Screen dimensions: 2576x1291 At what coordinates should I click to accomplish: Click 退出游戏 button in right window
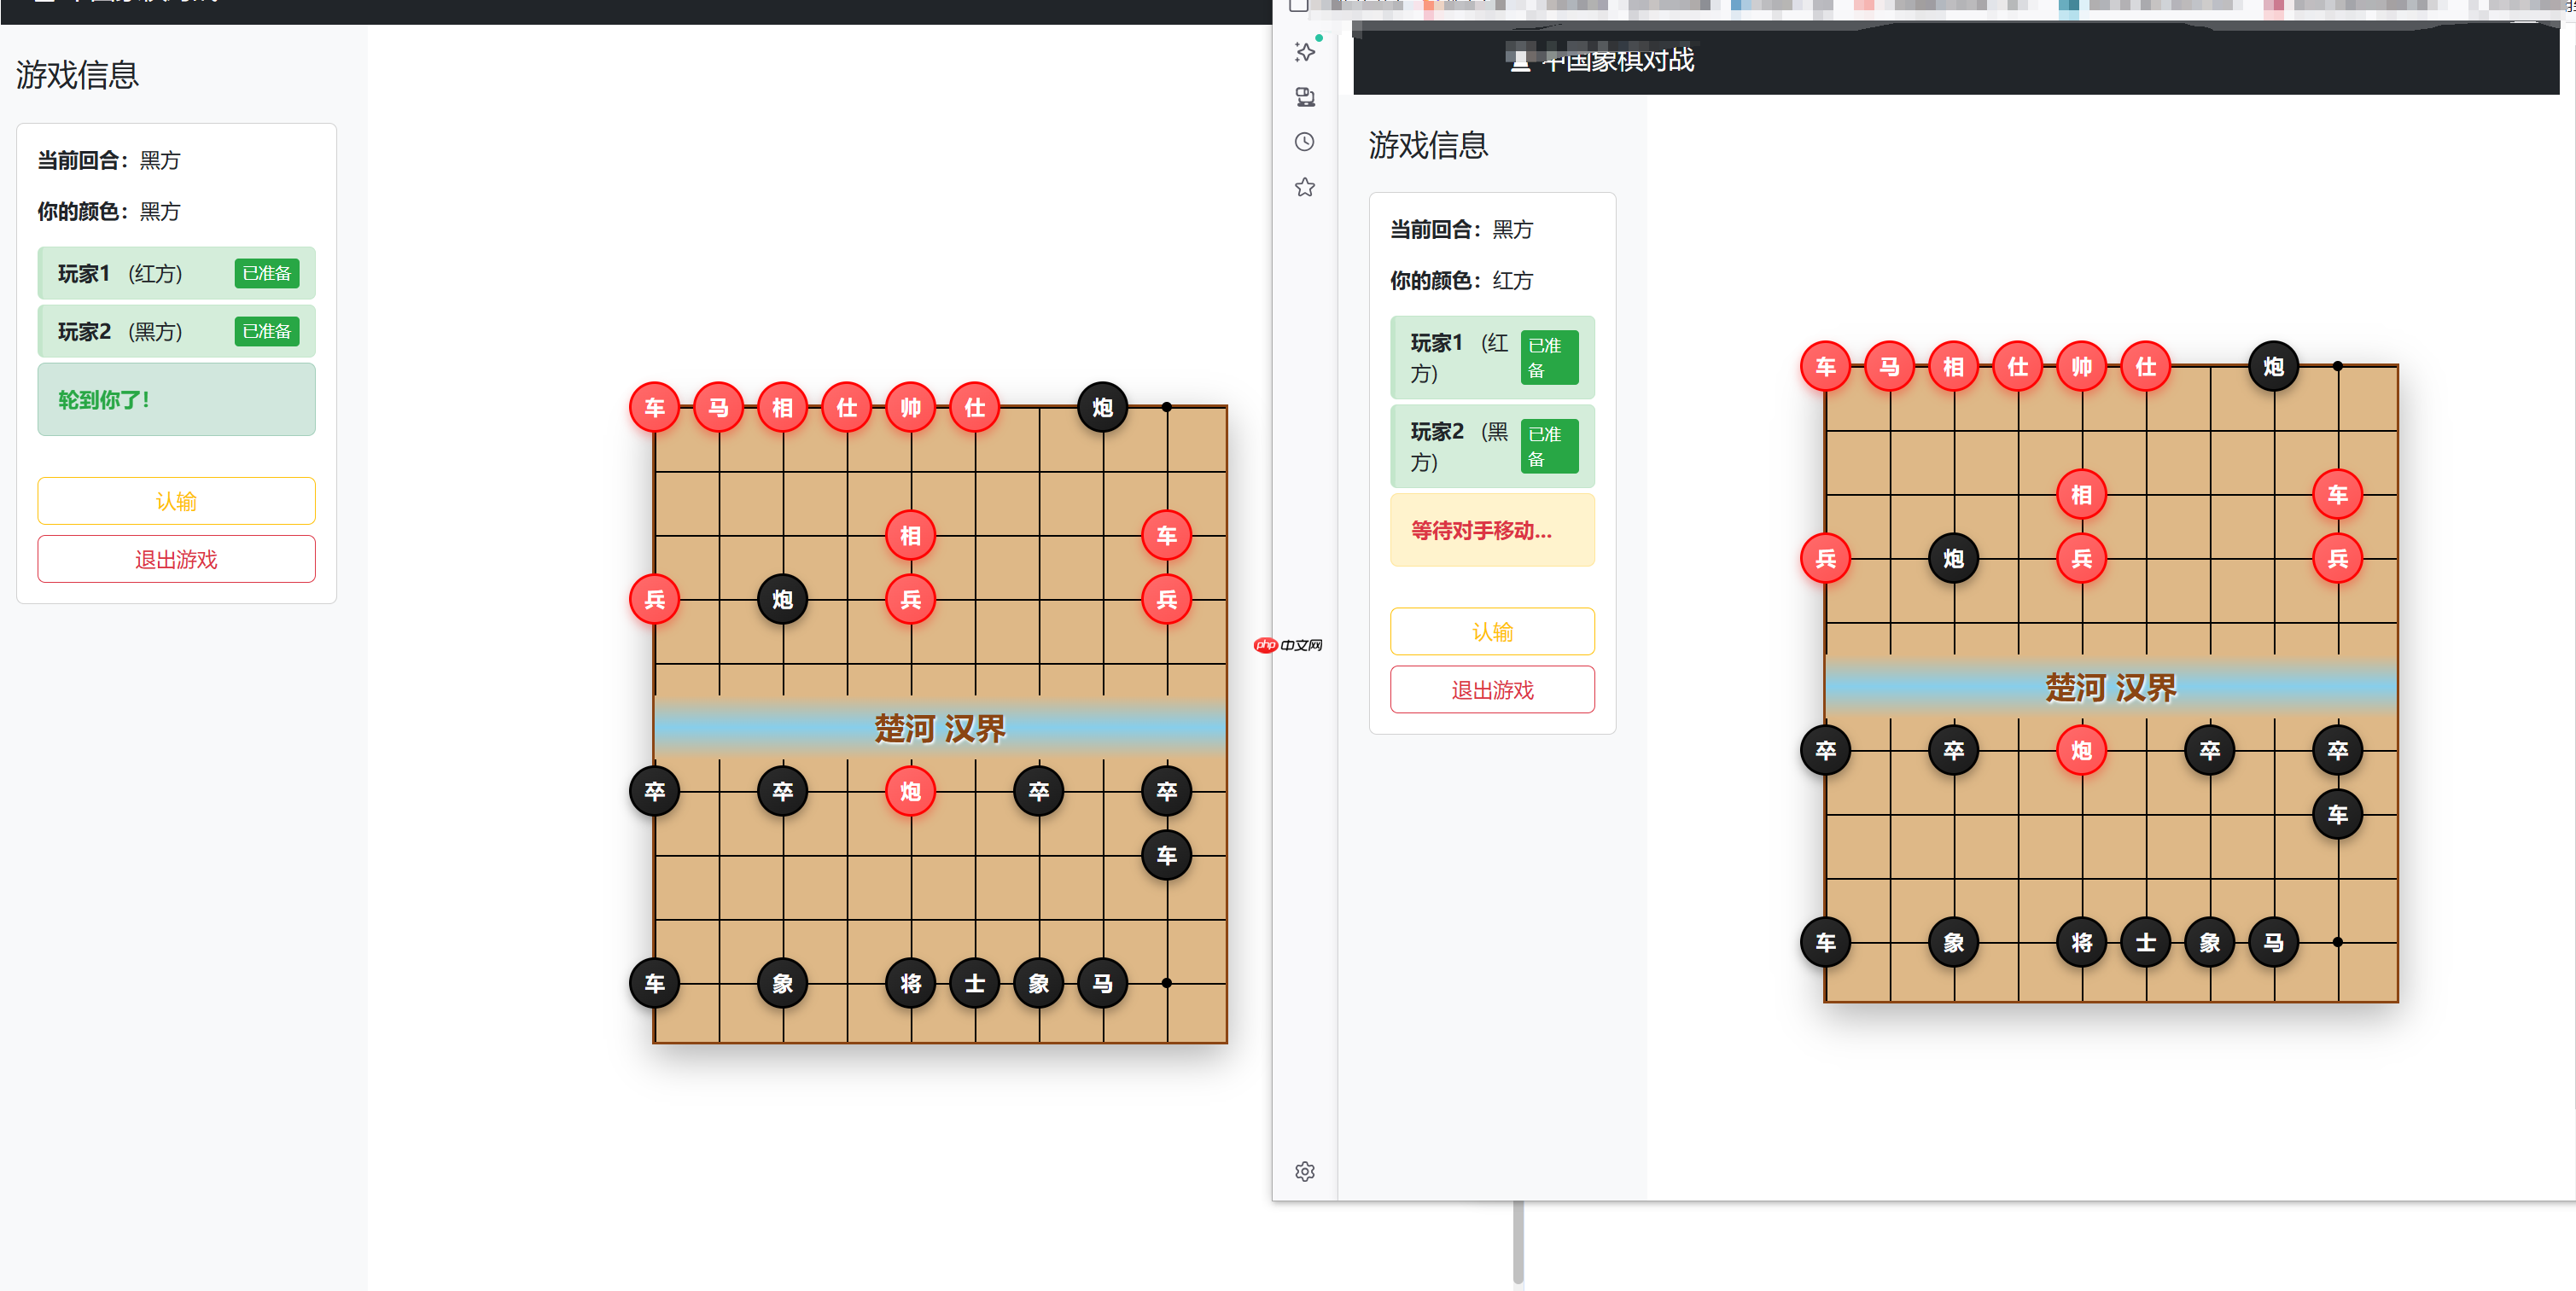click(x=1492, y=689)
